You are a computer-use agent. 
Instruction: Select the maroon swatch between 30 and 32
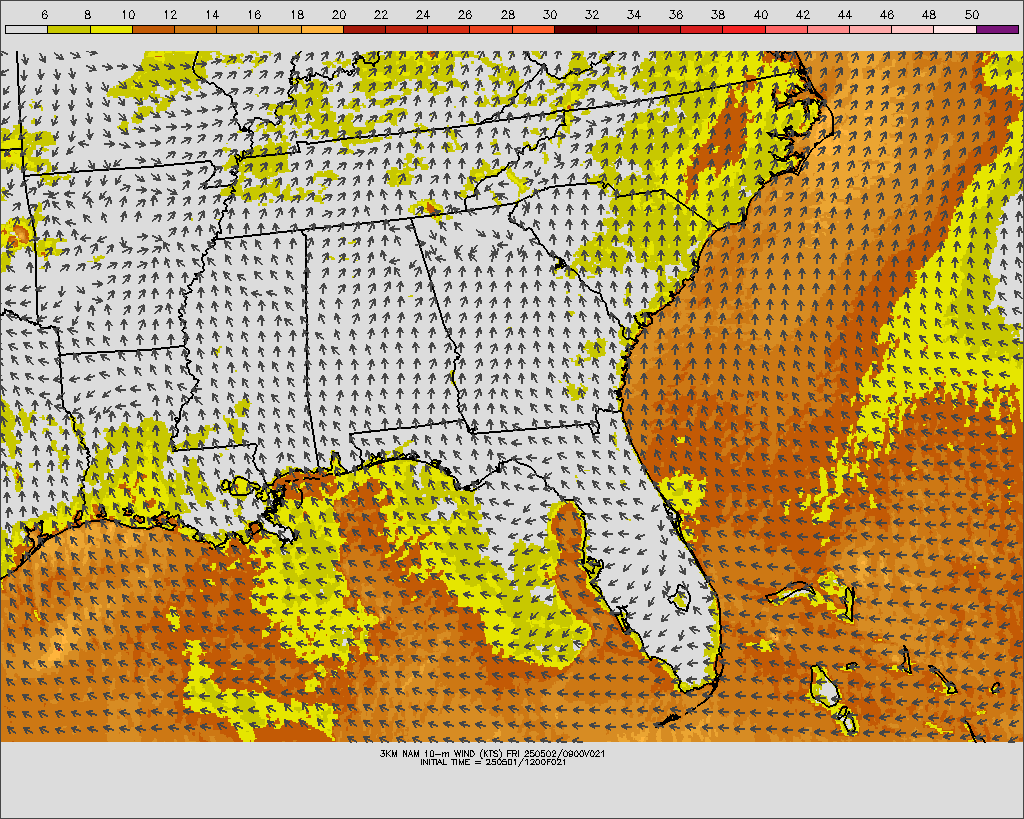pyautogui.click(x=575, y=29)
